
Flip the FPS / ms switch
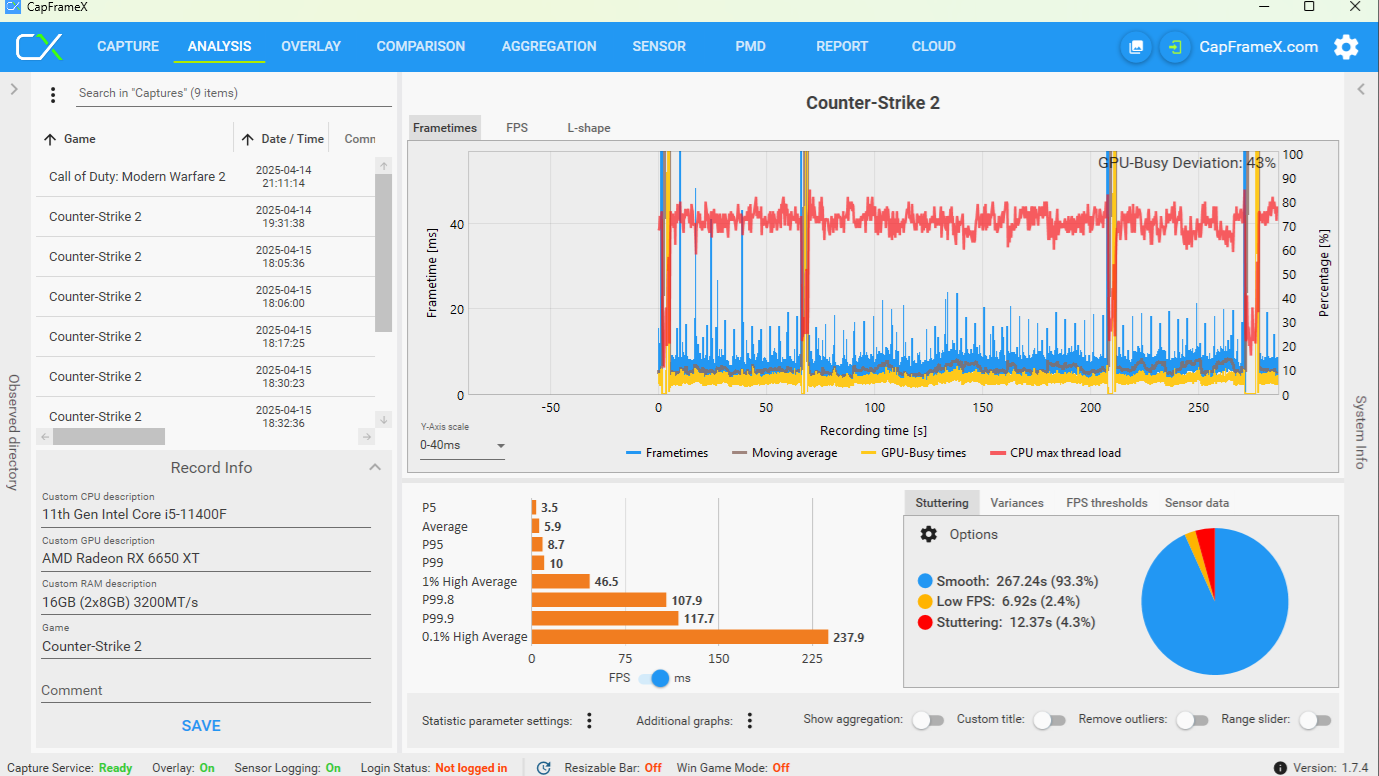(654, 678)
